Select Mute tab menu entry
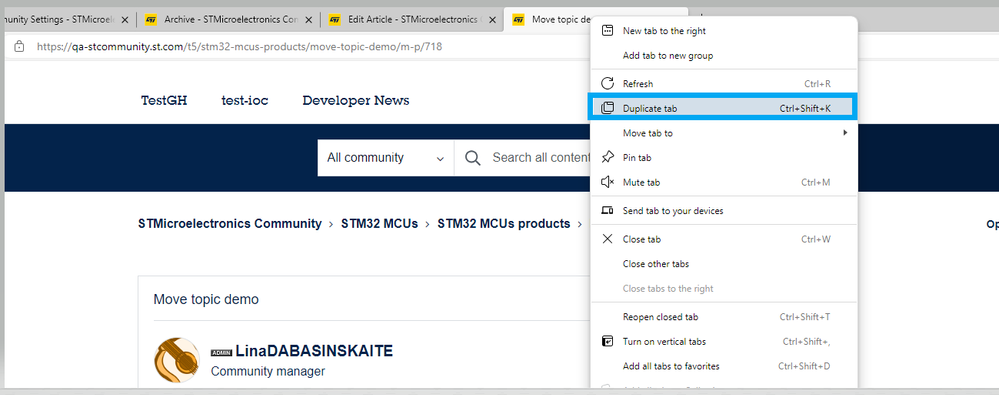 coord(724,182)
